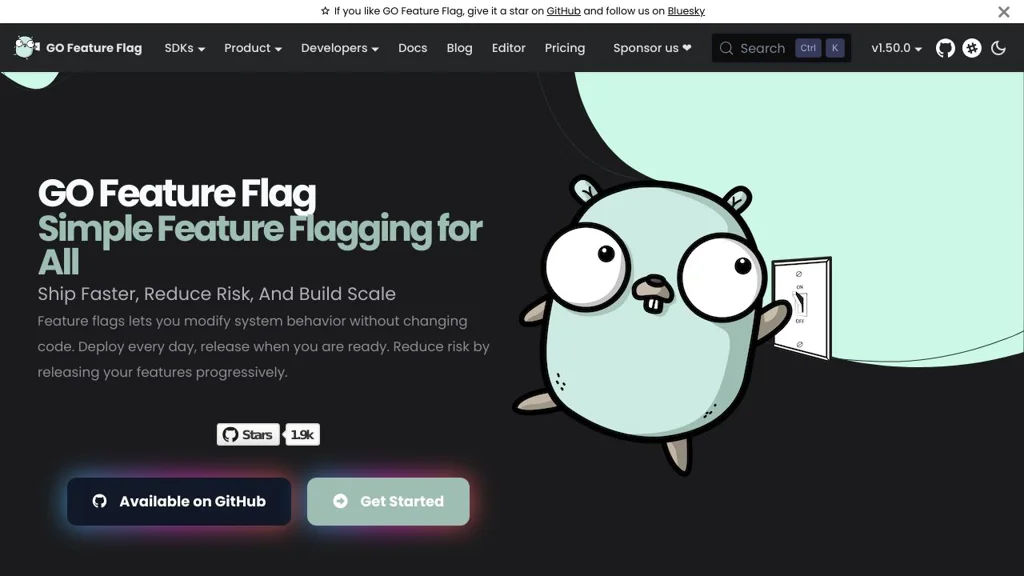The image size is (1024, 576).
Task: Expand the Product dropdown menu
Action: coord(253,48)
